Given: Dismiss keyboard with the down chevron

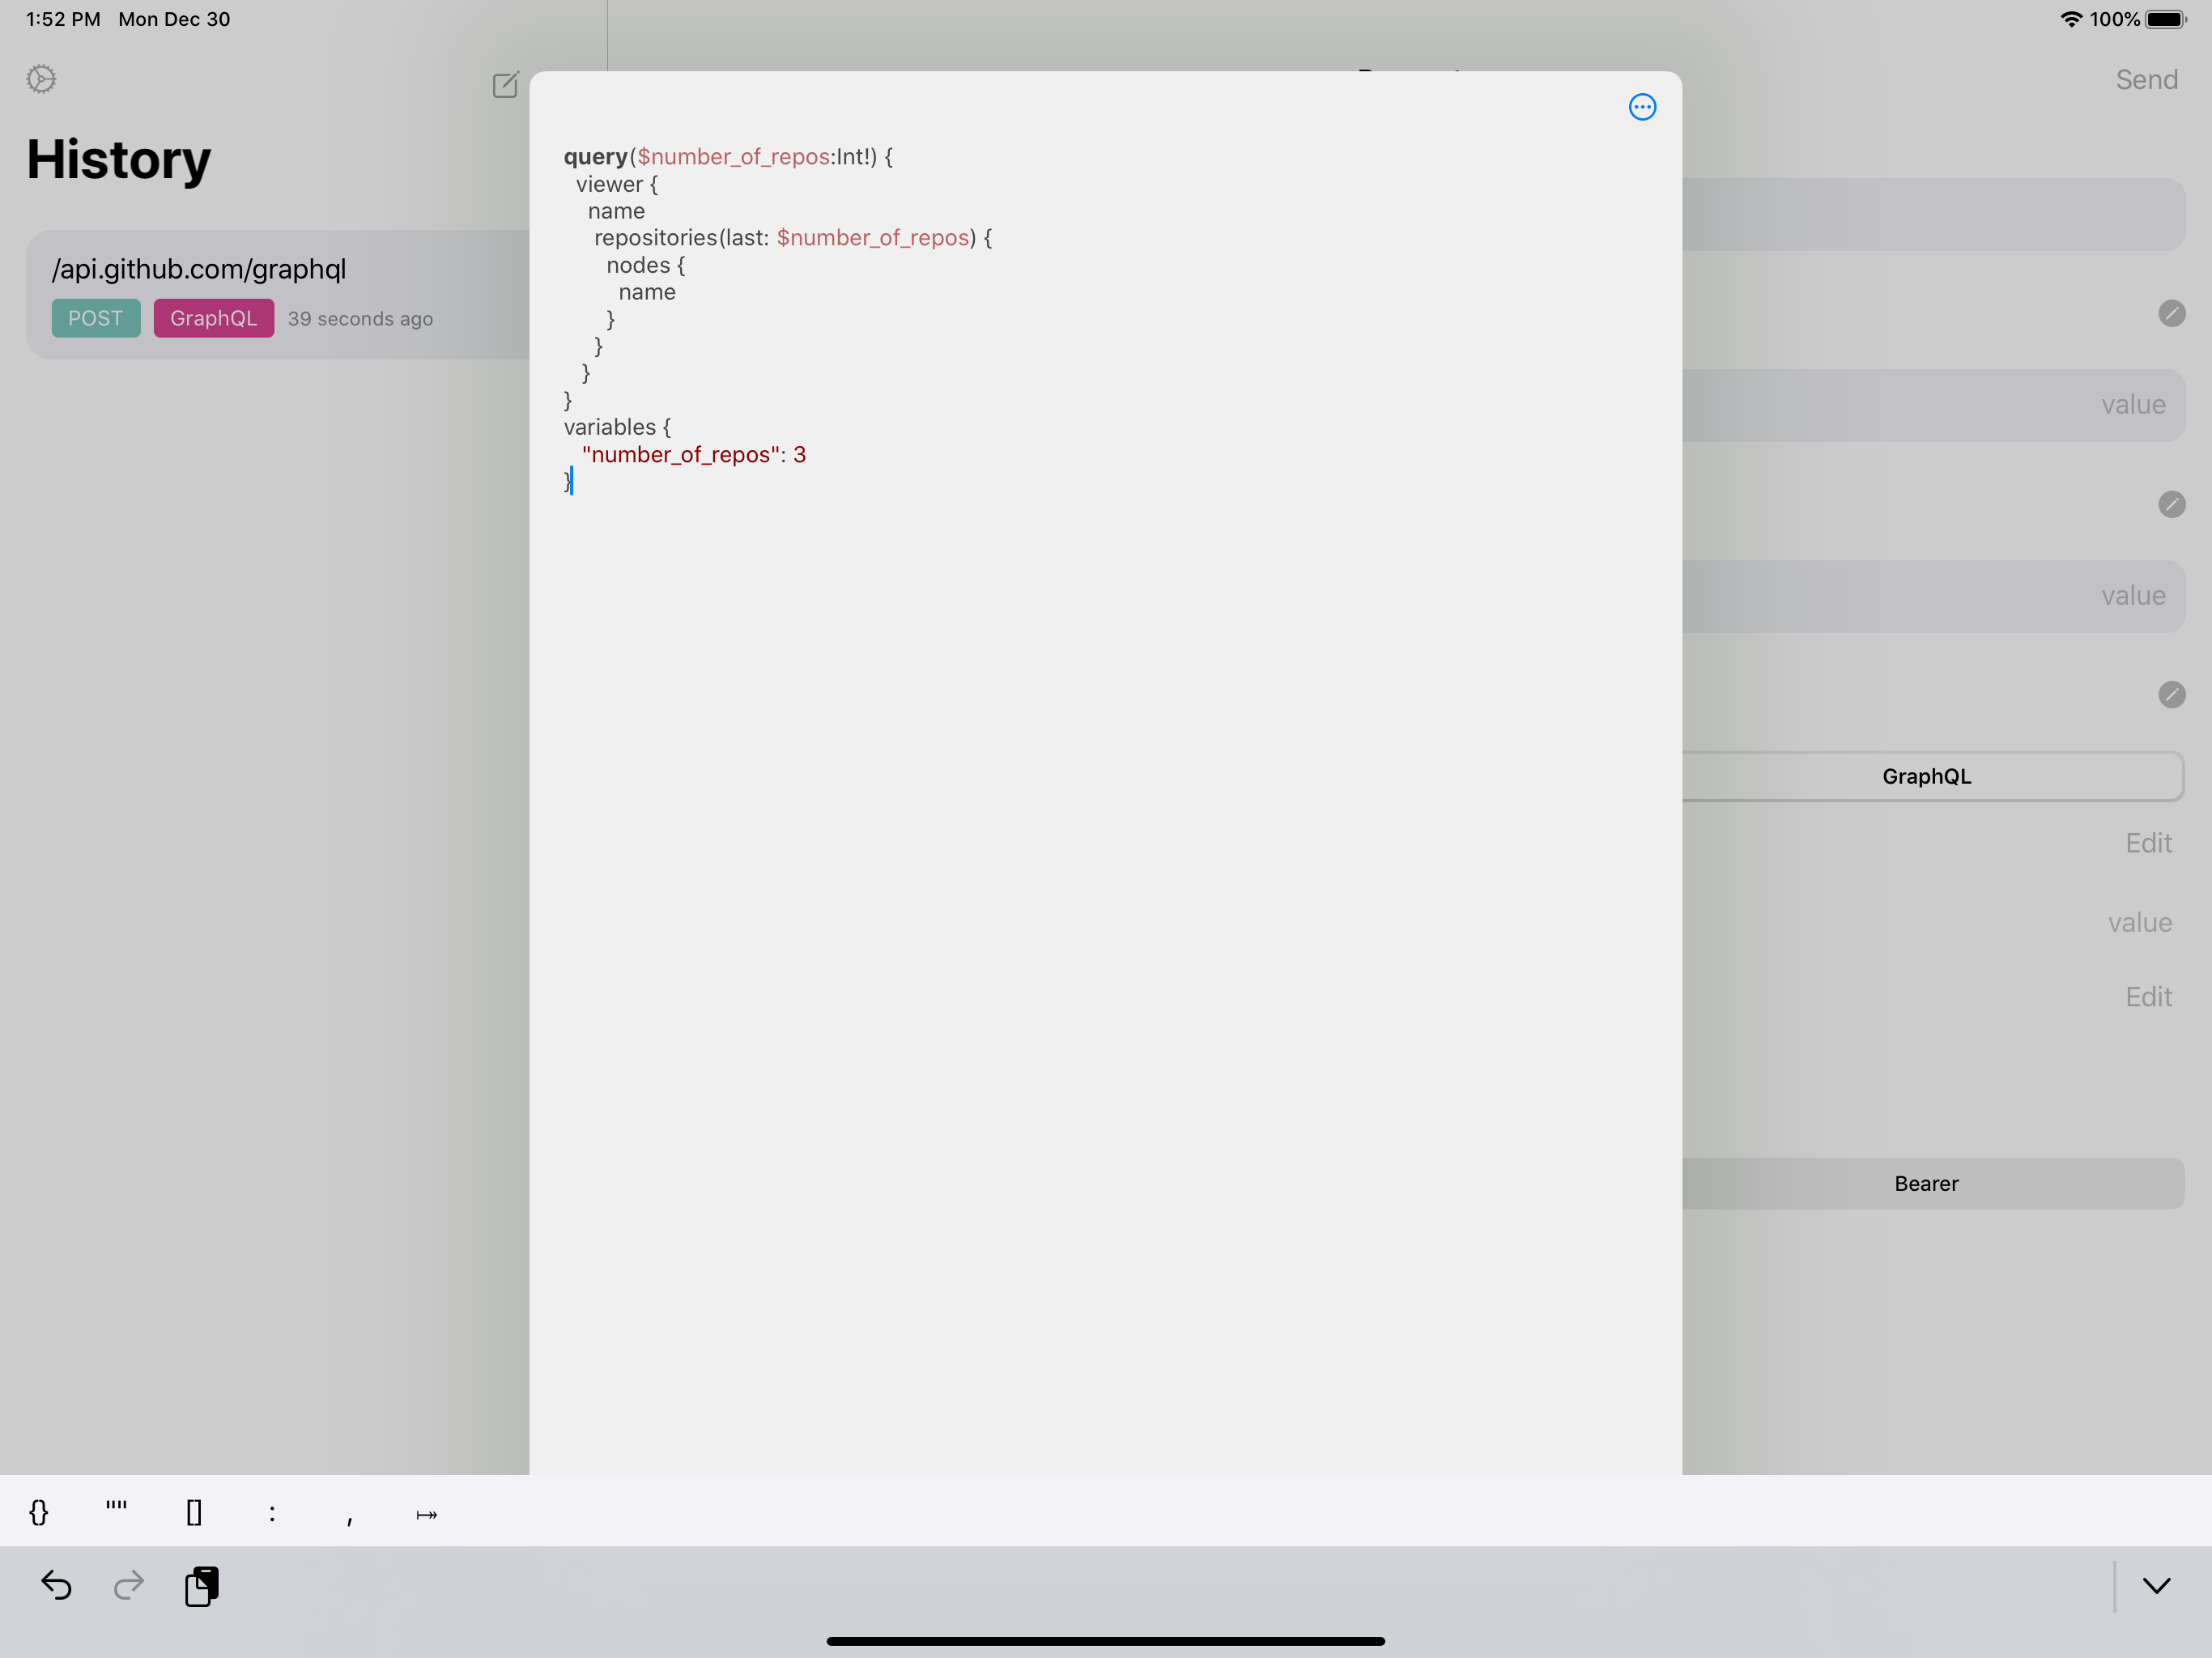Looking at the screenshot, I should [2156, 1585].
